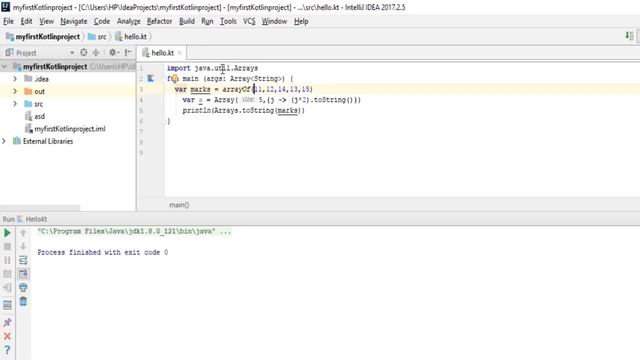Open the Code menu
The image size is (640, 360).
102,21
